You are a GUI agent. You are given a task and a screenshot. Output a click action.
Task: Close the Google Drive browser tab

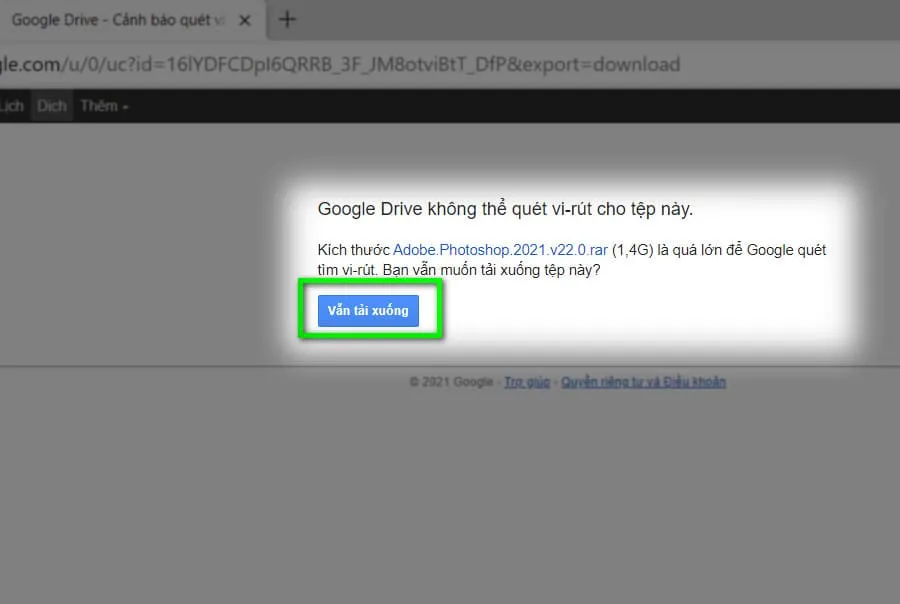[x=245, y=21]
